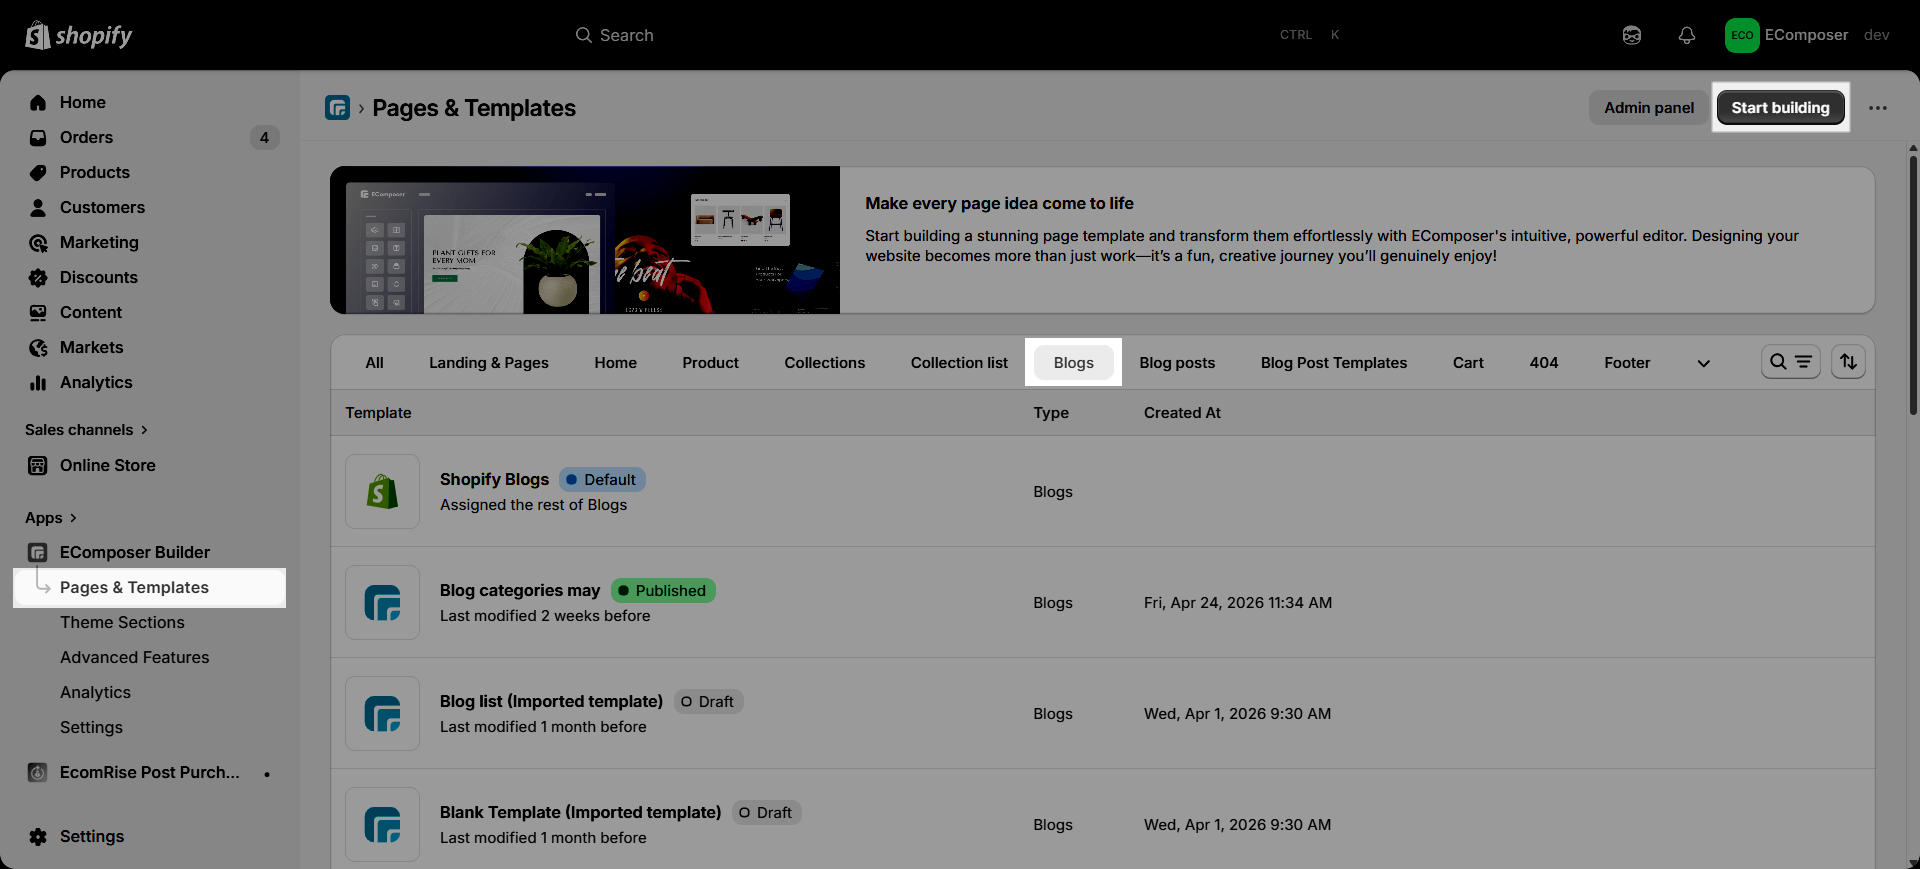
Task: Click the Online Store storefront icon
Action: point(38,465)
